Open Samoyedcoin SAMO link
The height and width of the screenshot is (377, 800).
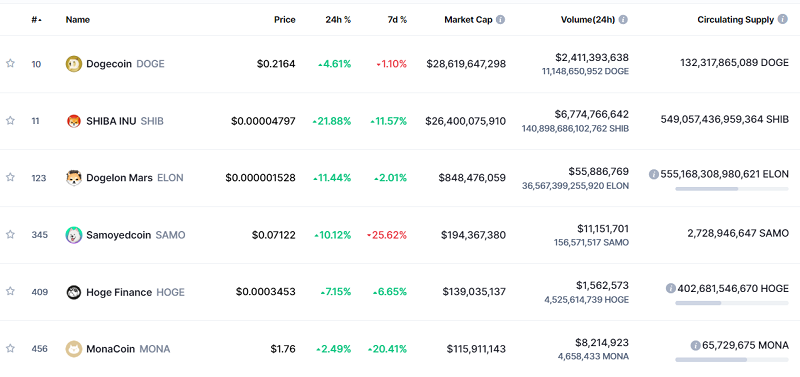(136, 235)
